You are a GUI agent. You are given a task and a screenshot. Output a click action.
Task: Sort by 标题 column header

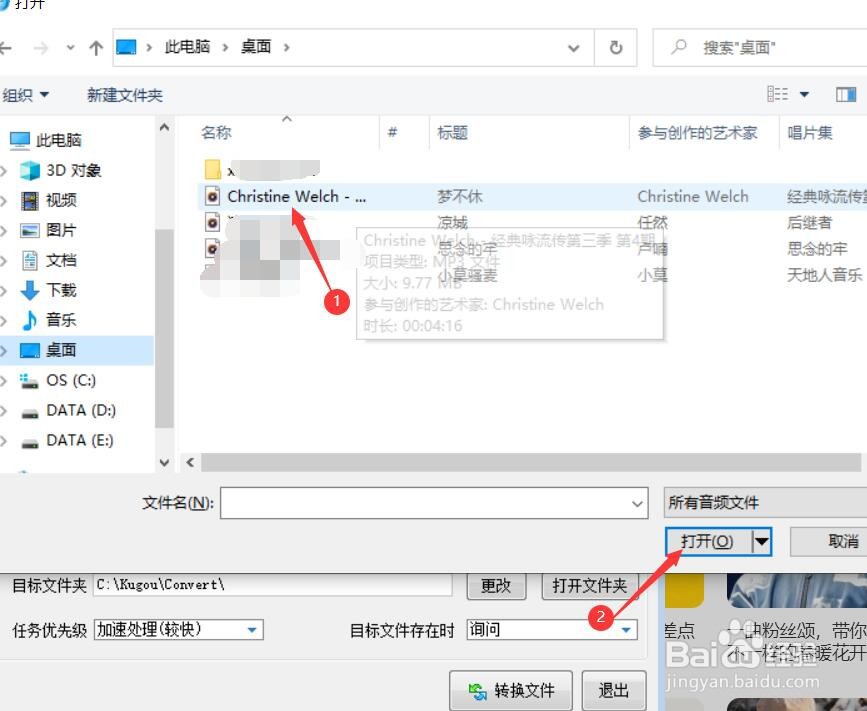(452, 133)
